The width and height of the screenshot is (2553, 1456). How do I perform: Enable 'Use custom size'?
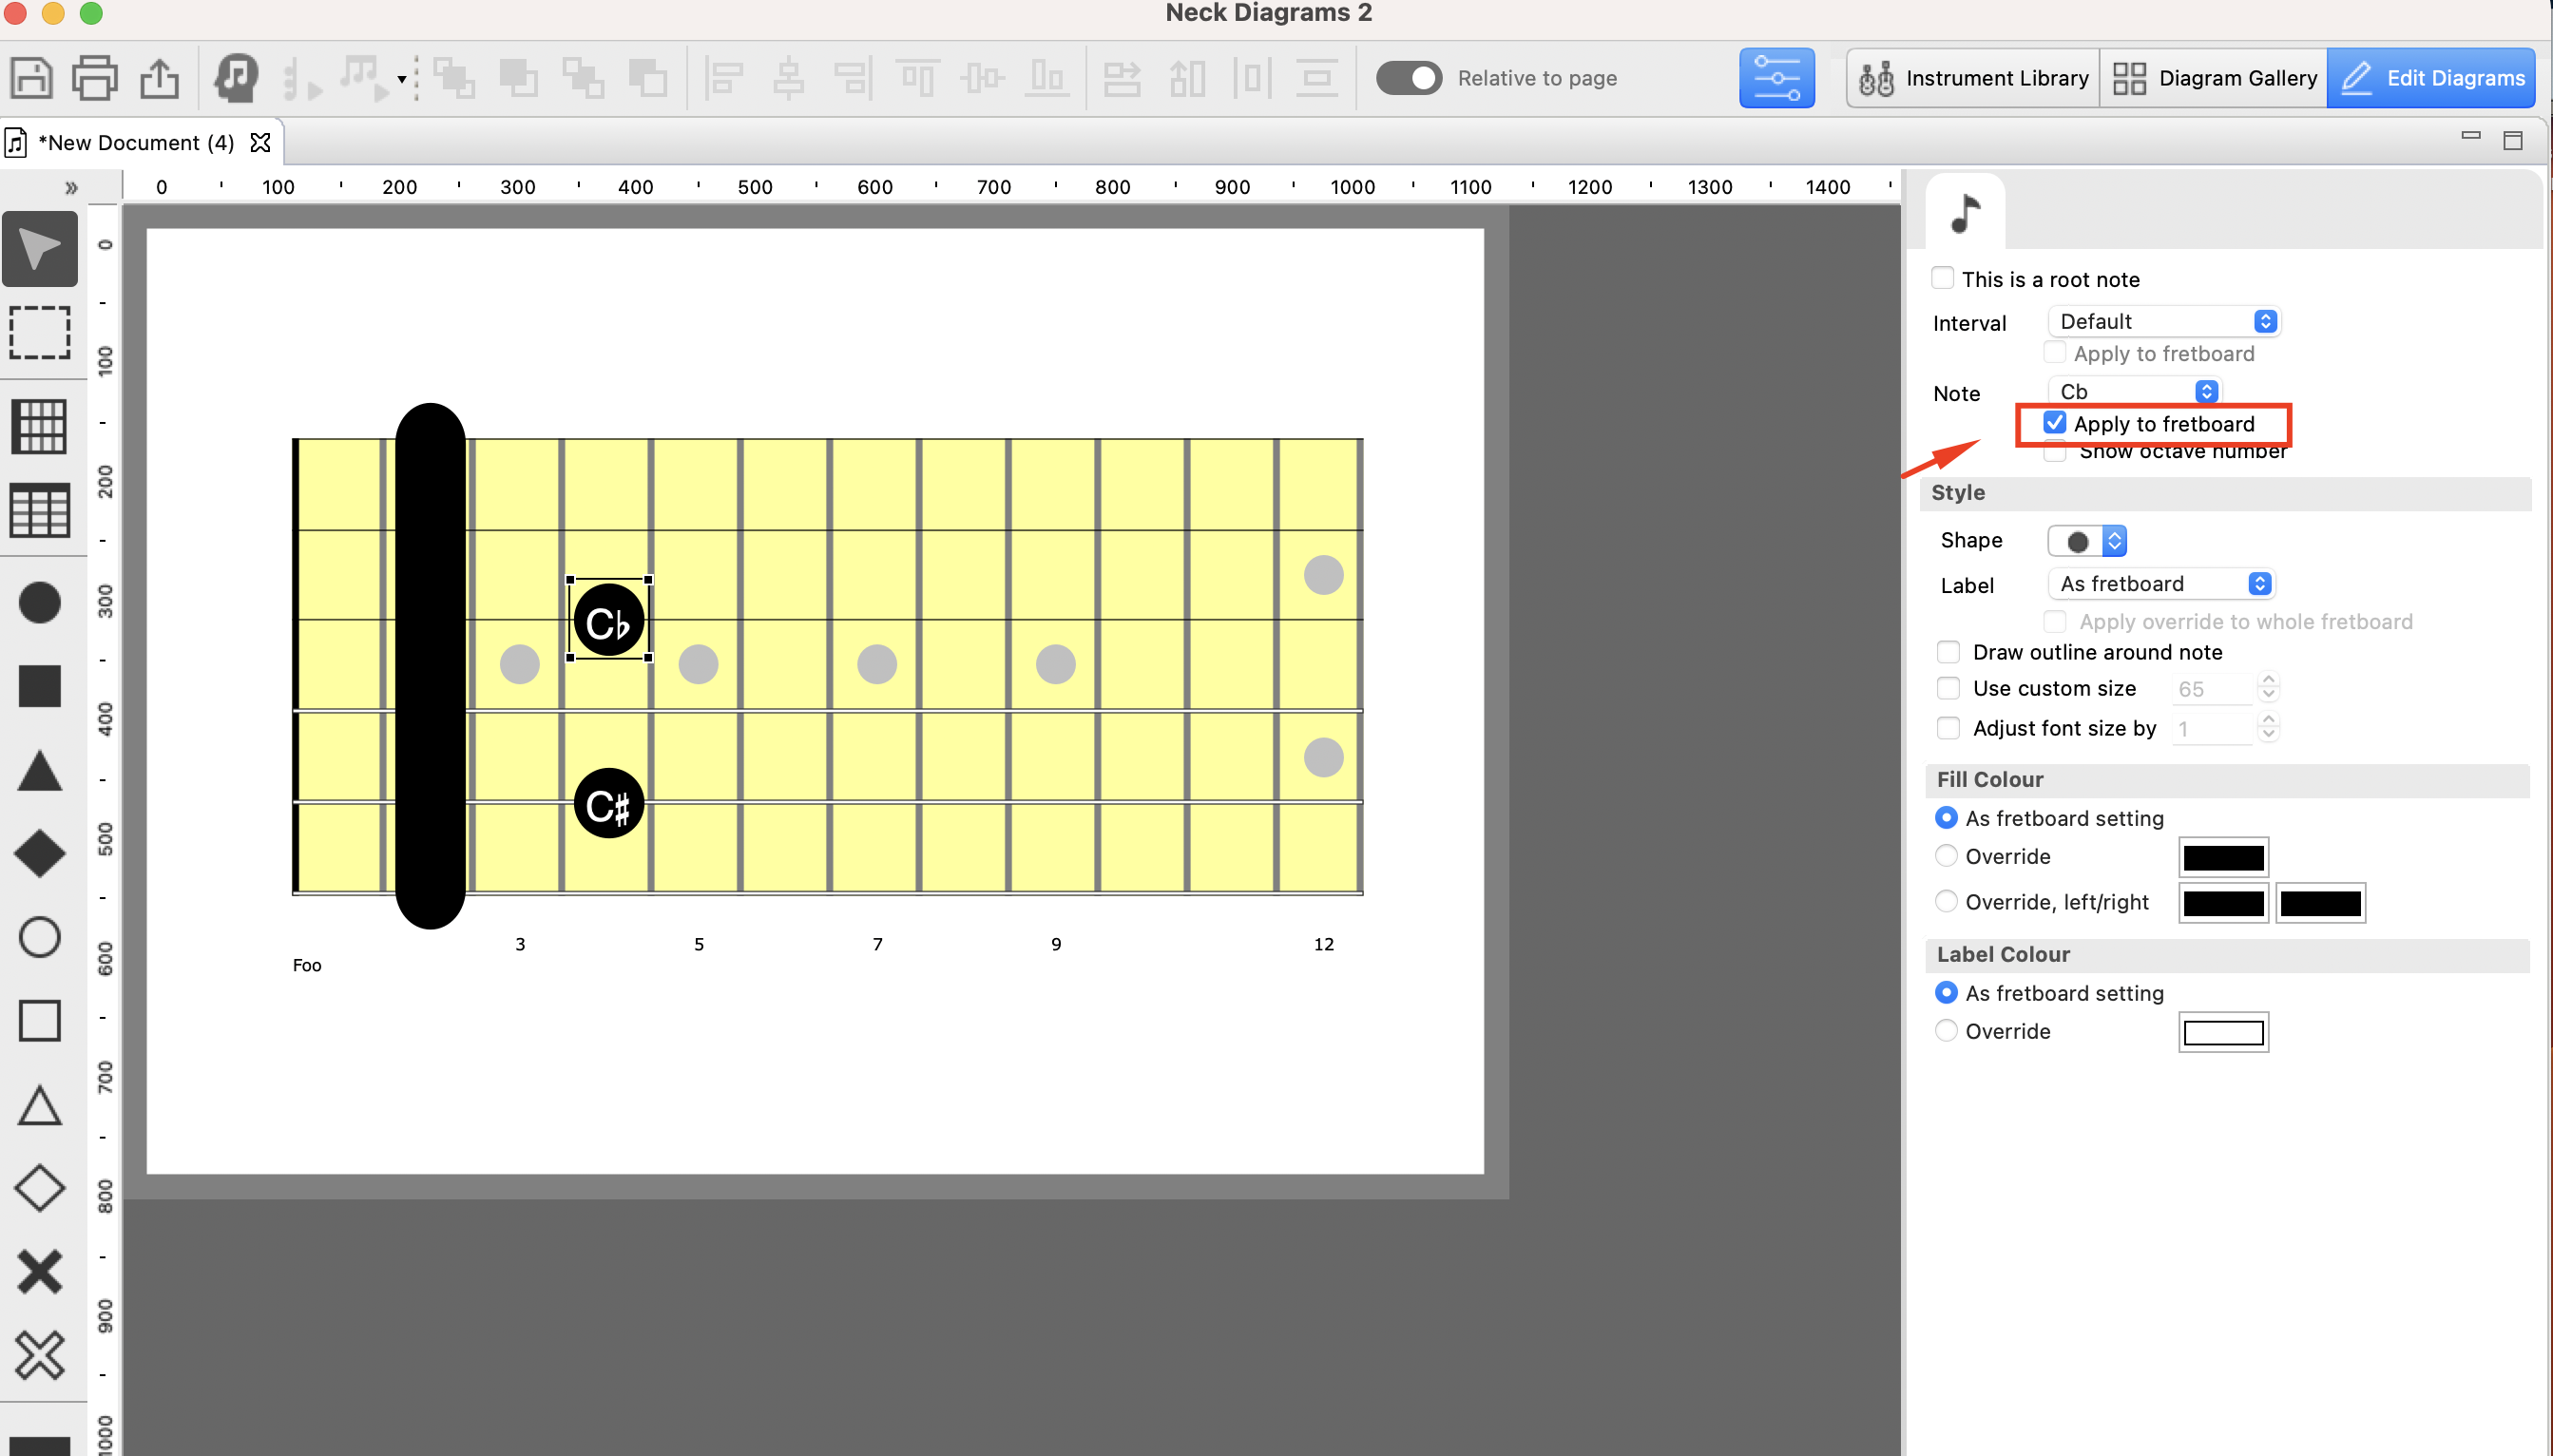click(x=1948, y=688)
